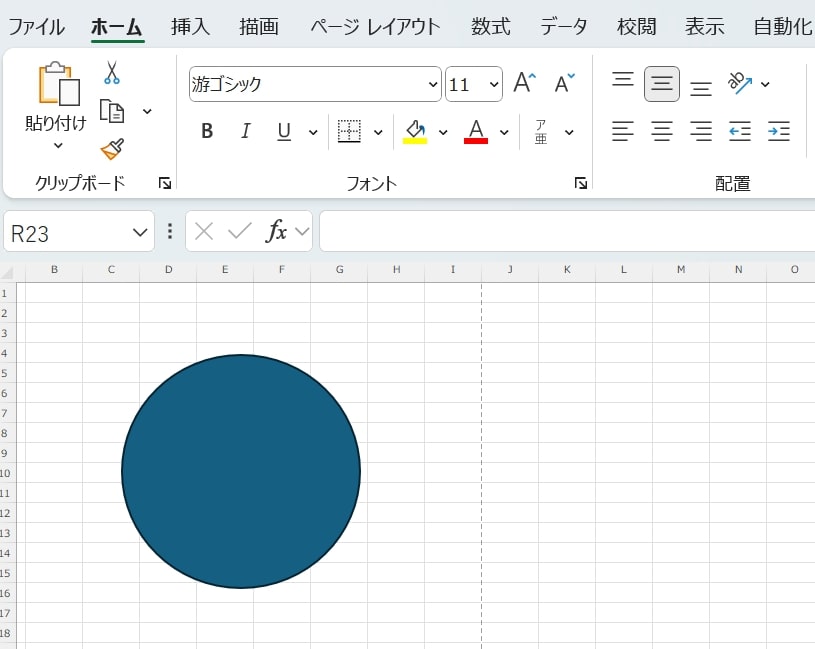Image resolution: width=815 pixels, height=649 pixels.
Task: Select row 10 header
Action: click(5, 473)
